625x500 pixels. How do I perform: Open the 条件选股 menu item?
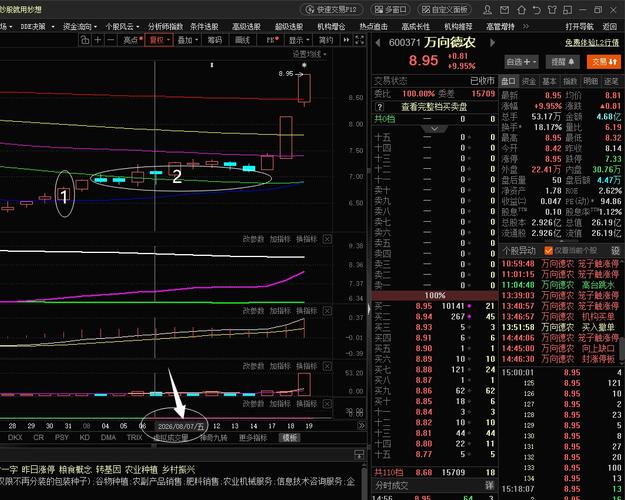coord(204,27)
